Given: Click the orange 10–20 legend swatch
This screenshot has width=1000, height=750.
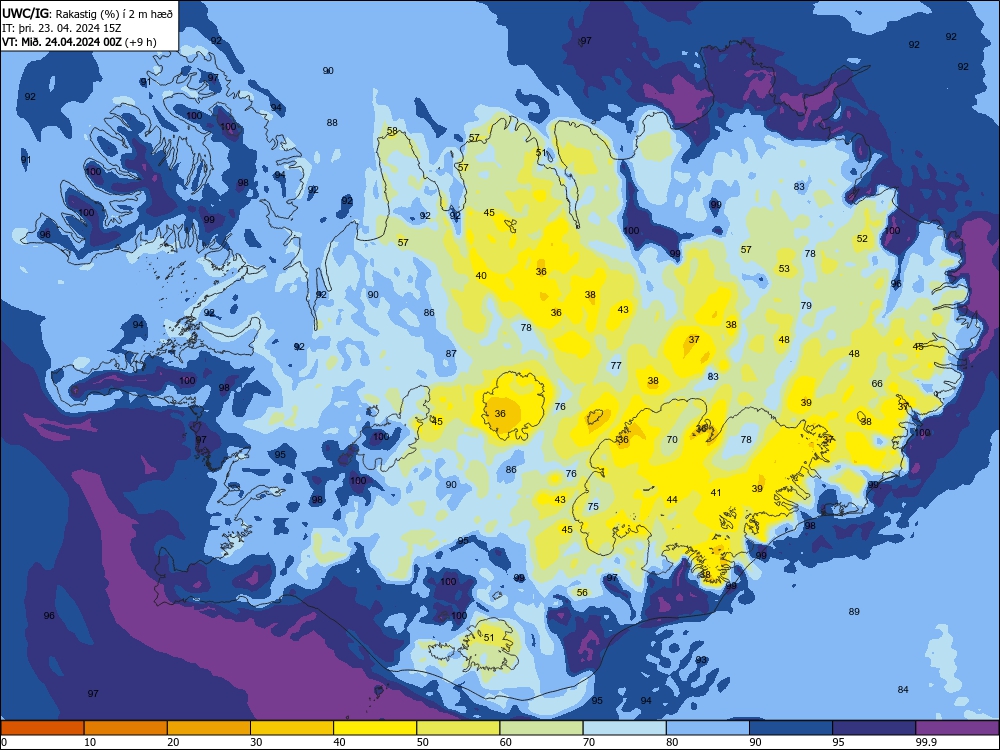Looking at the screenshot, I should pos(126,728).
